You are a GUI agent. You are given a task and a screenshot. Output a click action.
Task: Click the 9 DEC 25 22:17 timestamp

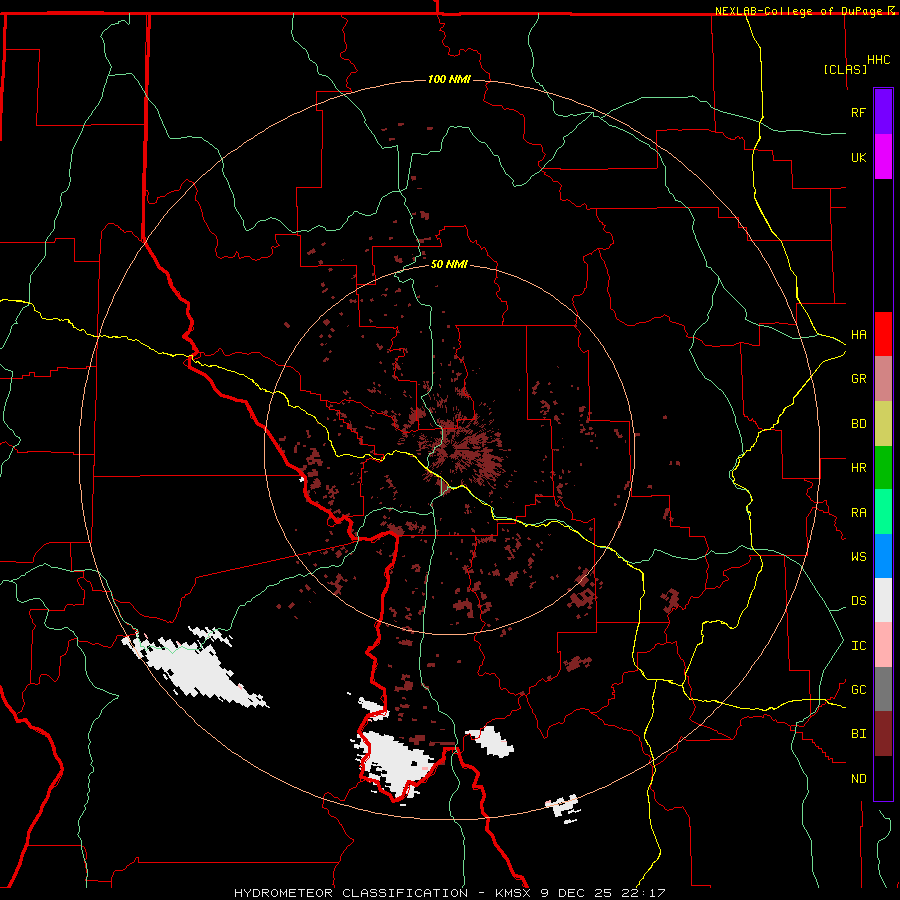point(602,893)
